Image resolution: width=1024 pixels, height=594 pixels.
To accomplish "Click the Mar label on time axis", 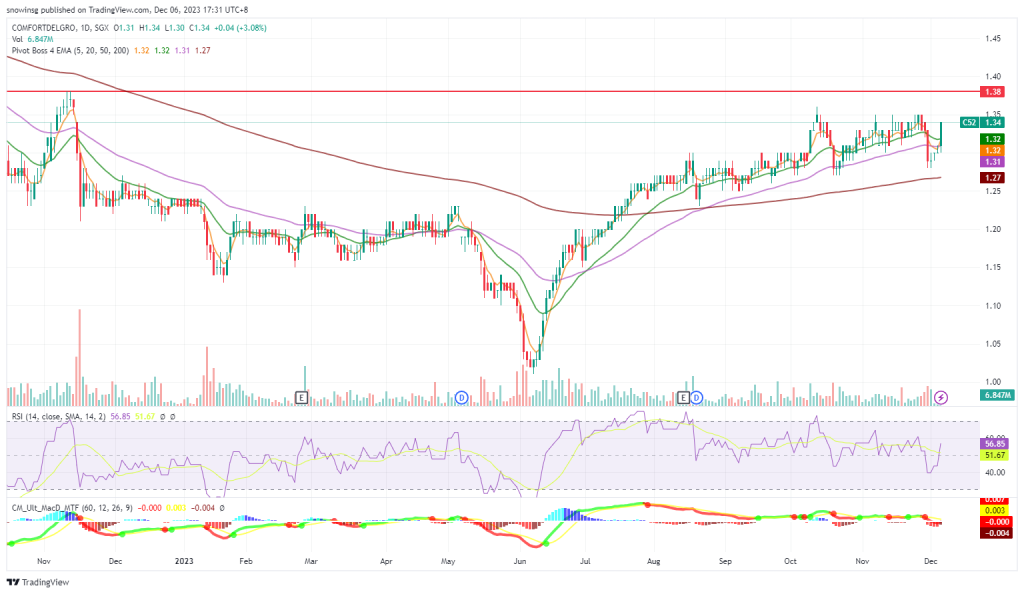I will coord(311,561).
